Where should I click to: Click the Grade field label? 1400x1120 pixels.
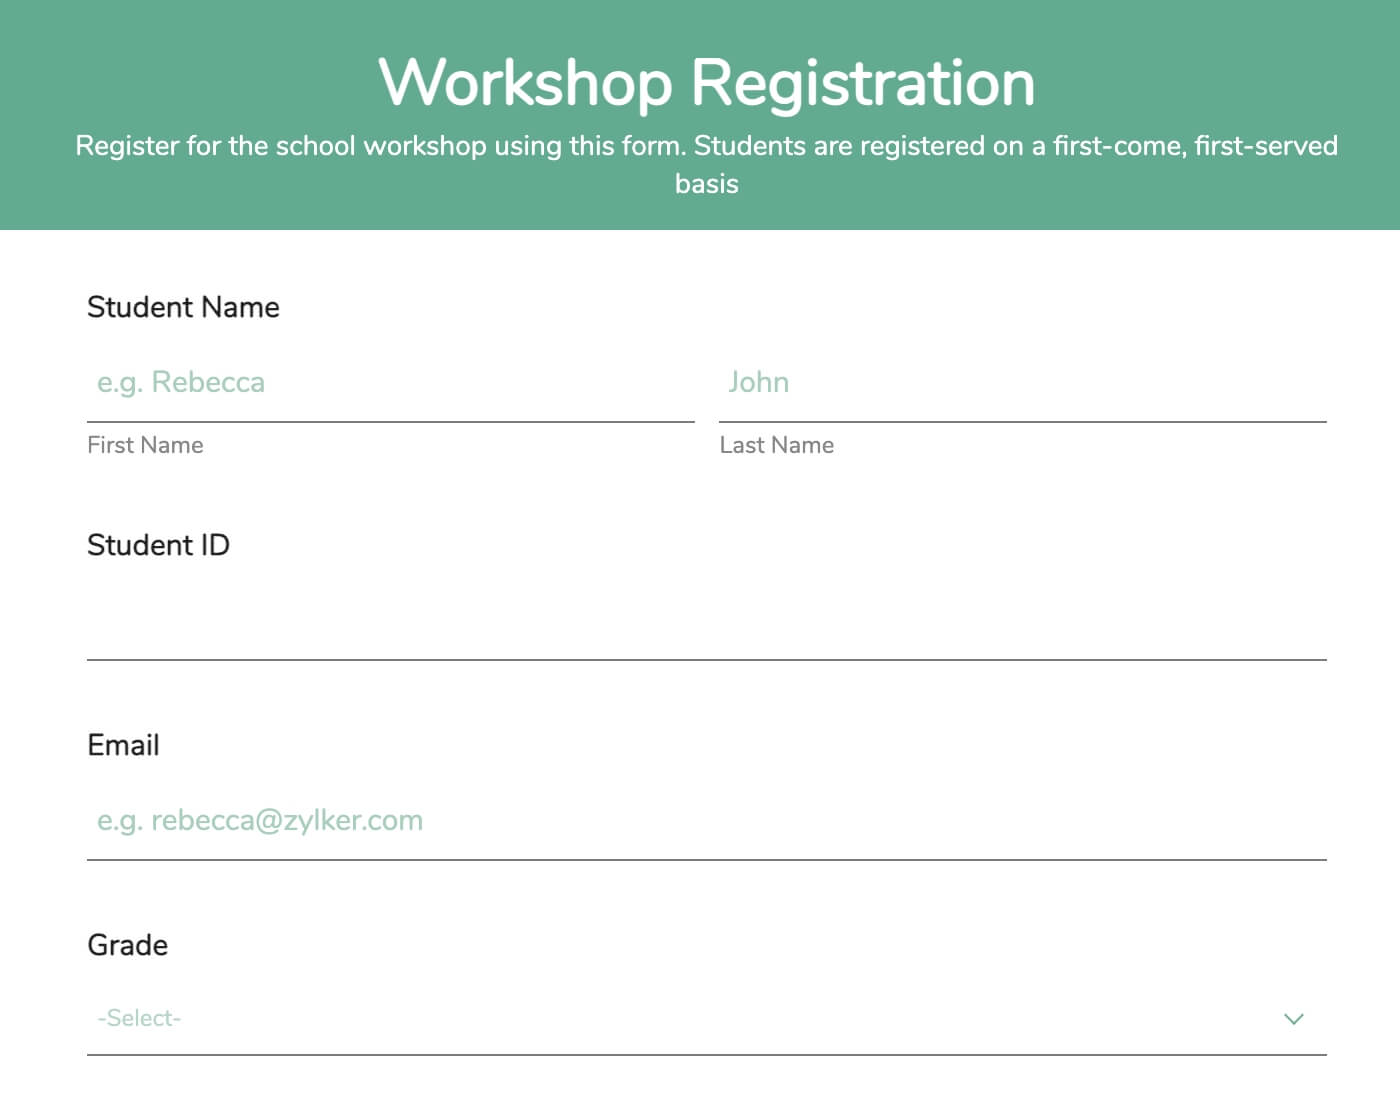coord(127,945)
